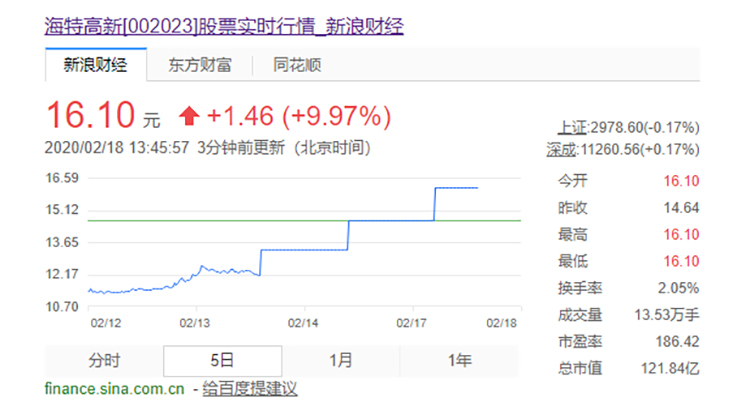Click the 最低 label
Image resolution: width=750 pixels, height=410 pixels.
(573, 261)
